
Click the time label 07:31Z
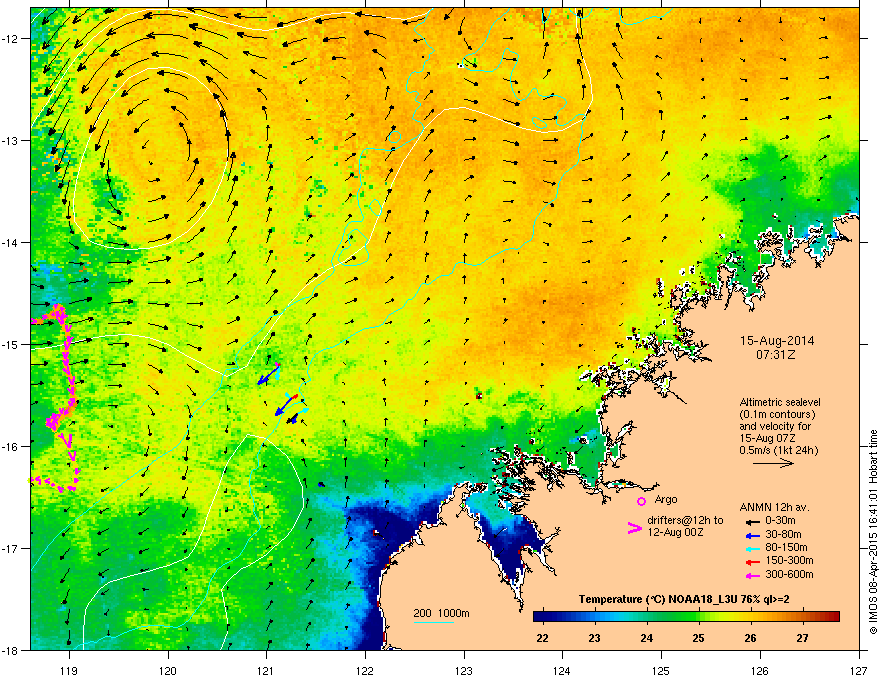[776, 355]
